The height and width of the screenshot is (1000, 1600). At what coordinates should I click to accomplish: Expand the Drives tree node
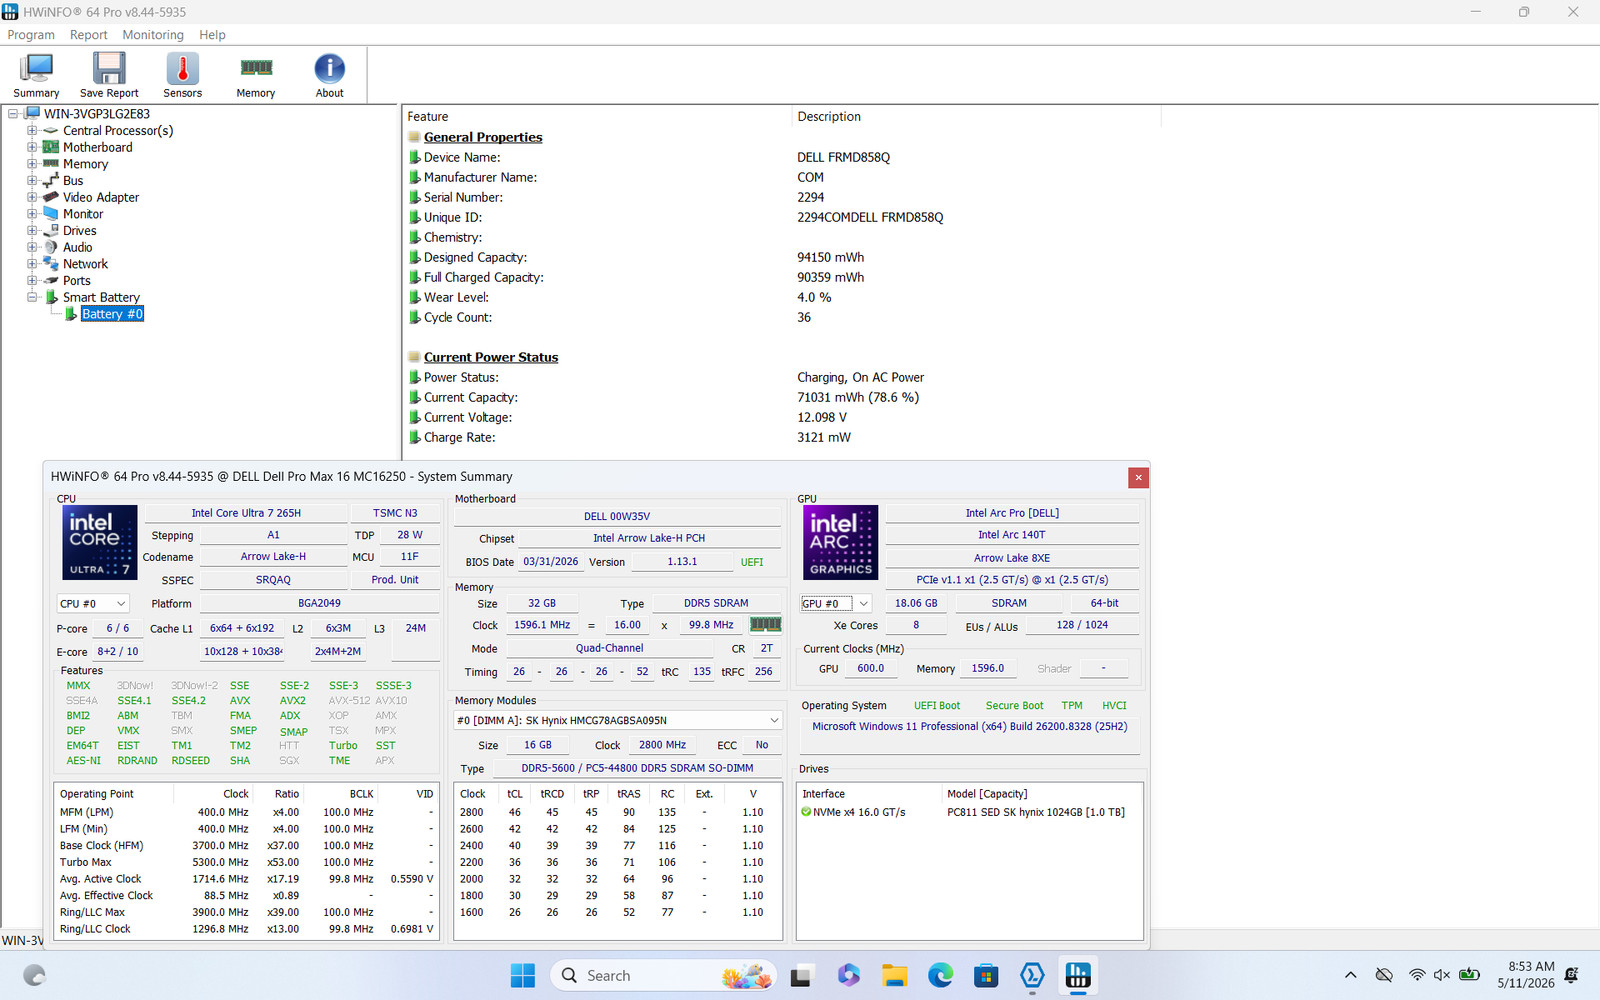click(x=32, y=231)
